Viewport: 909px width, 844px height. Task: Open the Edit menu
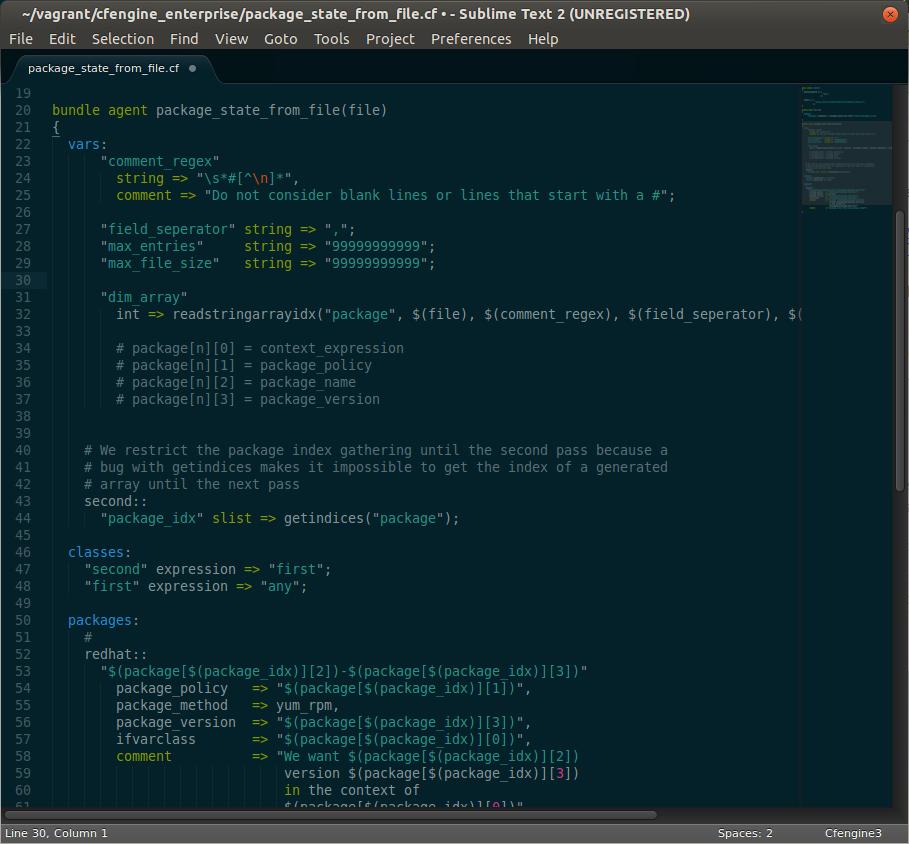[x=62, y=39]
